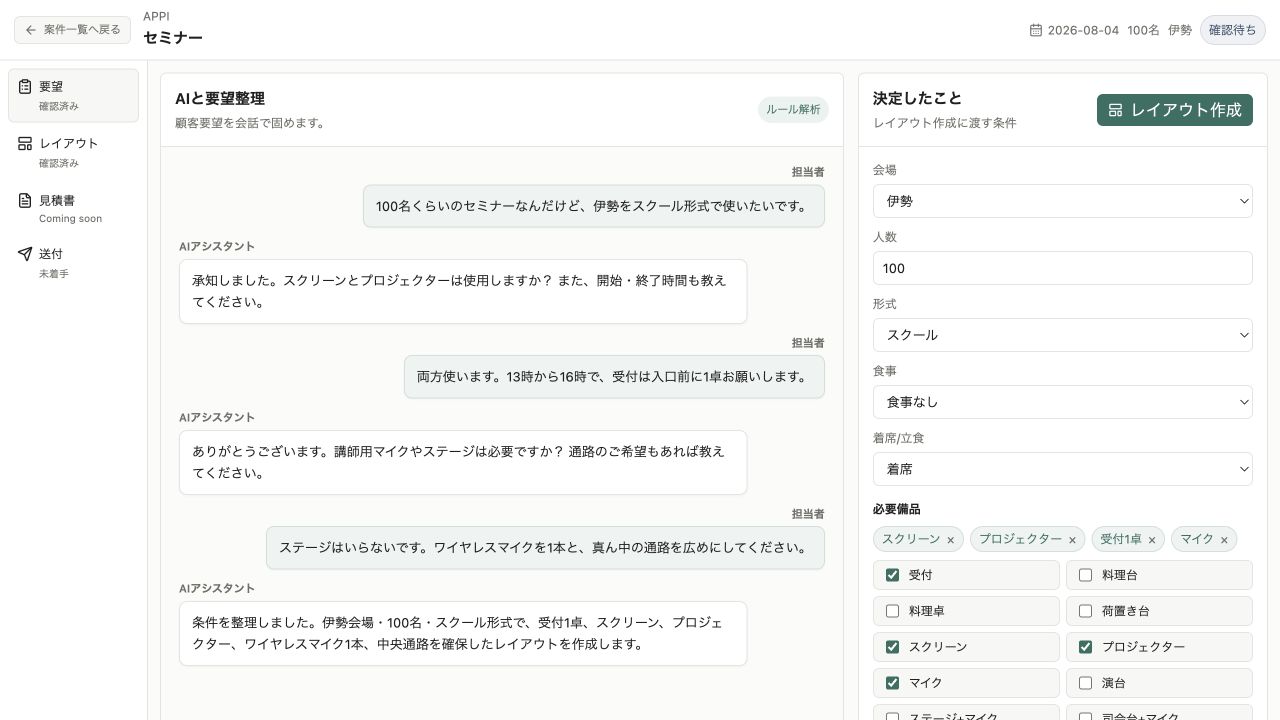
Task: Uncheck the 受付 checkbox
Action: point(893,575)
